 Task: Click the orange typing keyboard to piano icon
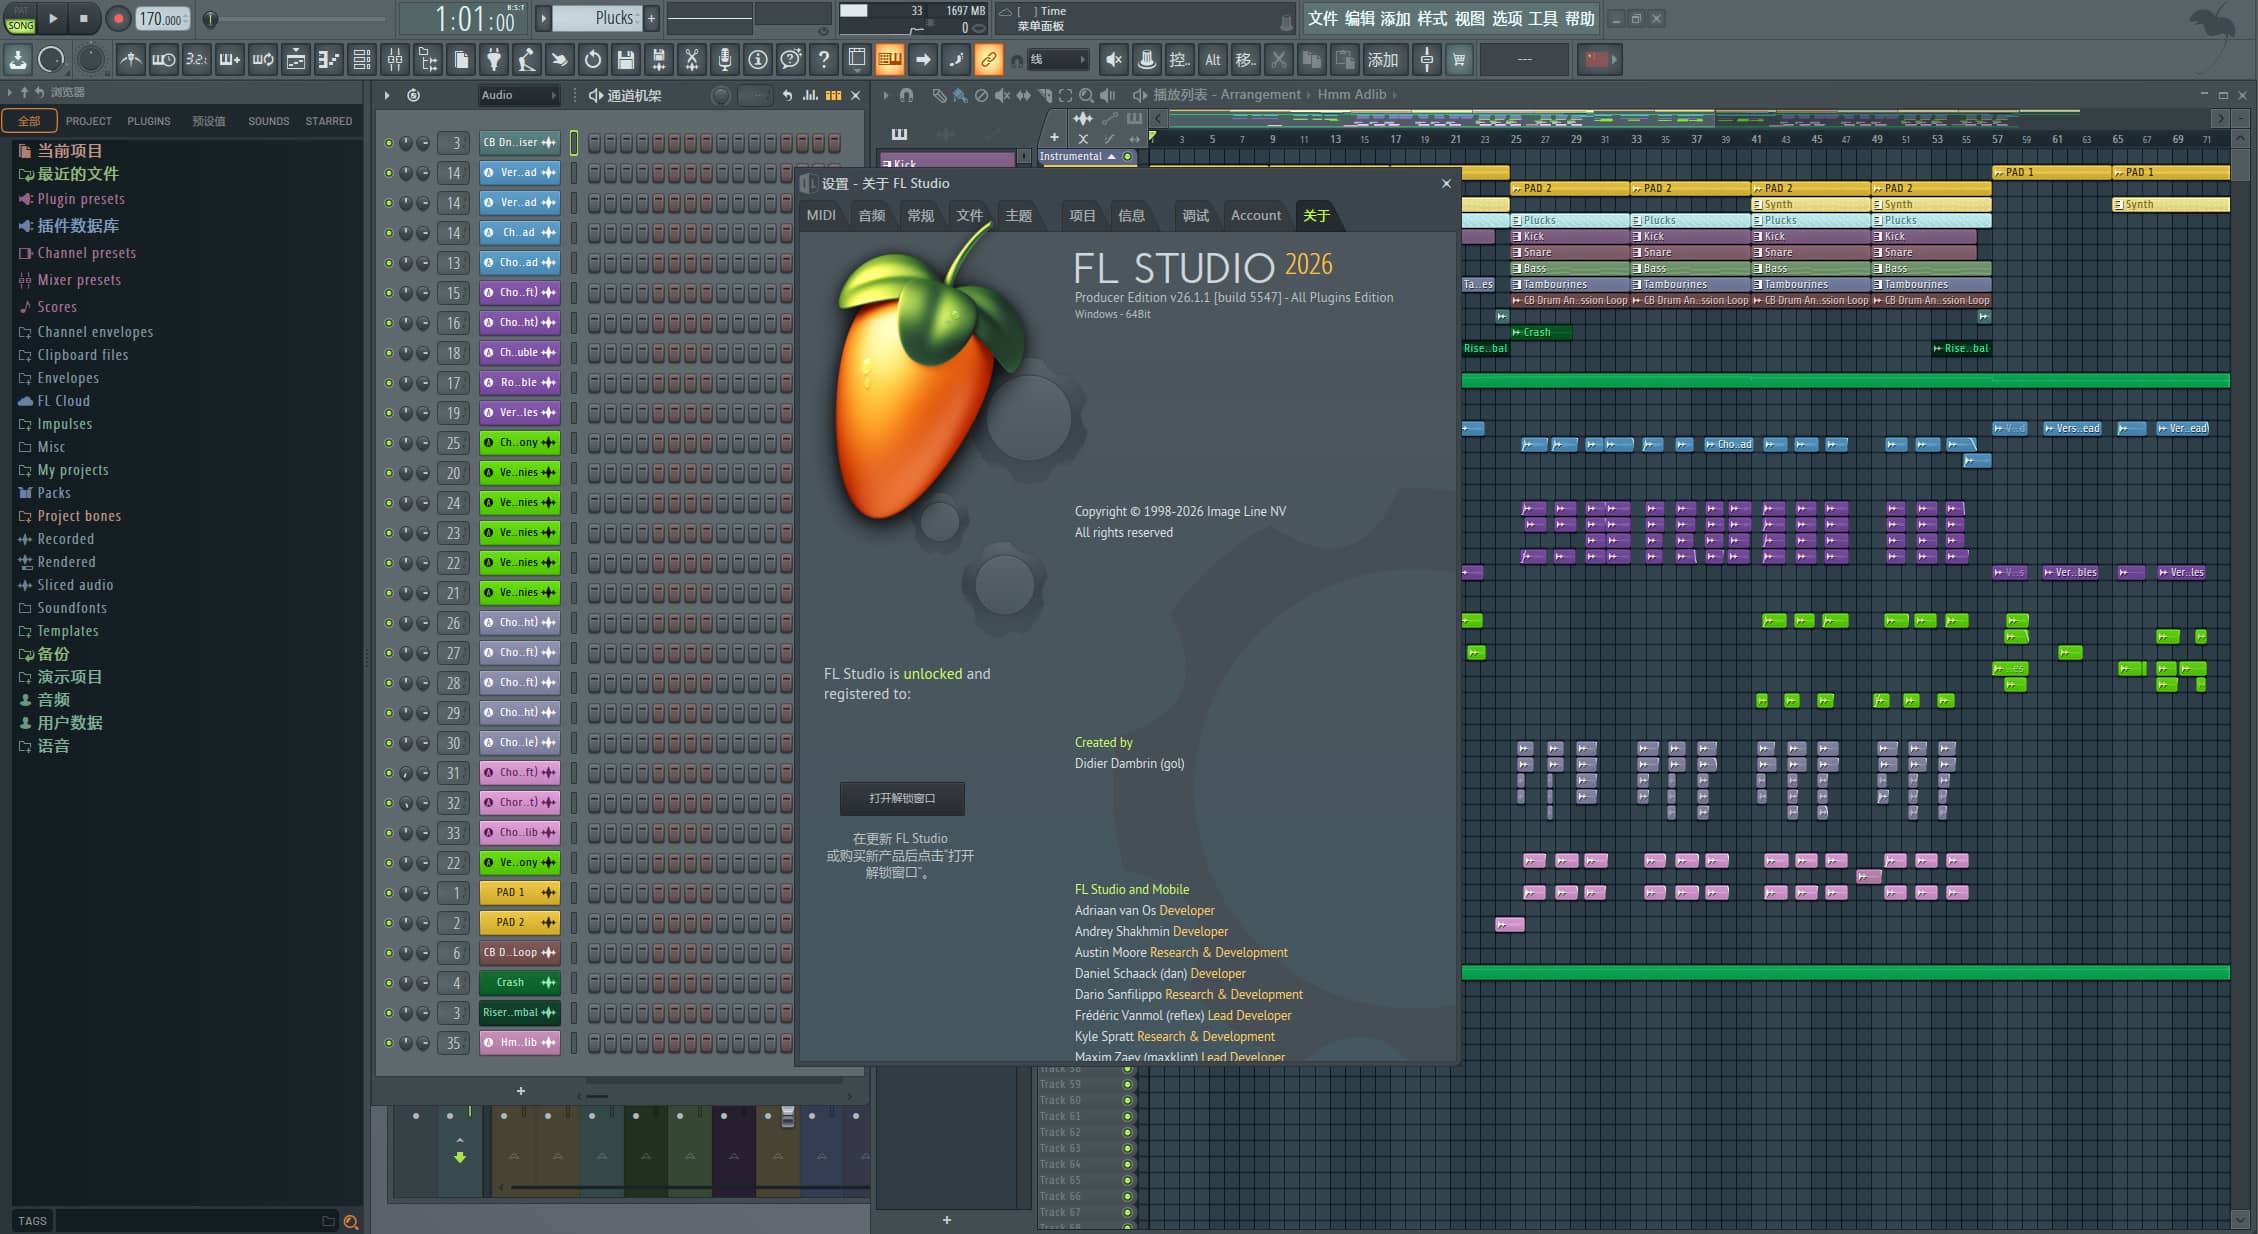tap(890, 60)
